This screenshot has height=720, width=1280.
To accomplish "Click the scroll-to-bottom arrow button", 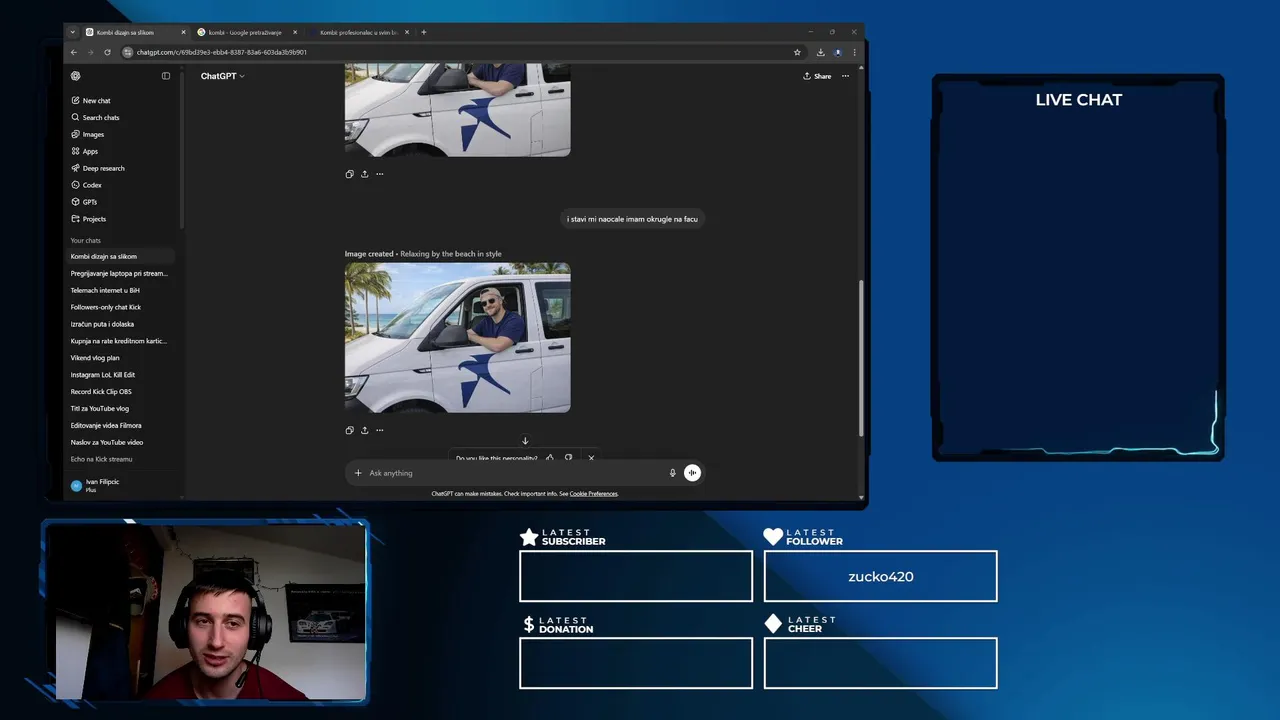I will coord(525,441).
